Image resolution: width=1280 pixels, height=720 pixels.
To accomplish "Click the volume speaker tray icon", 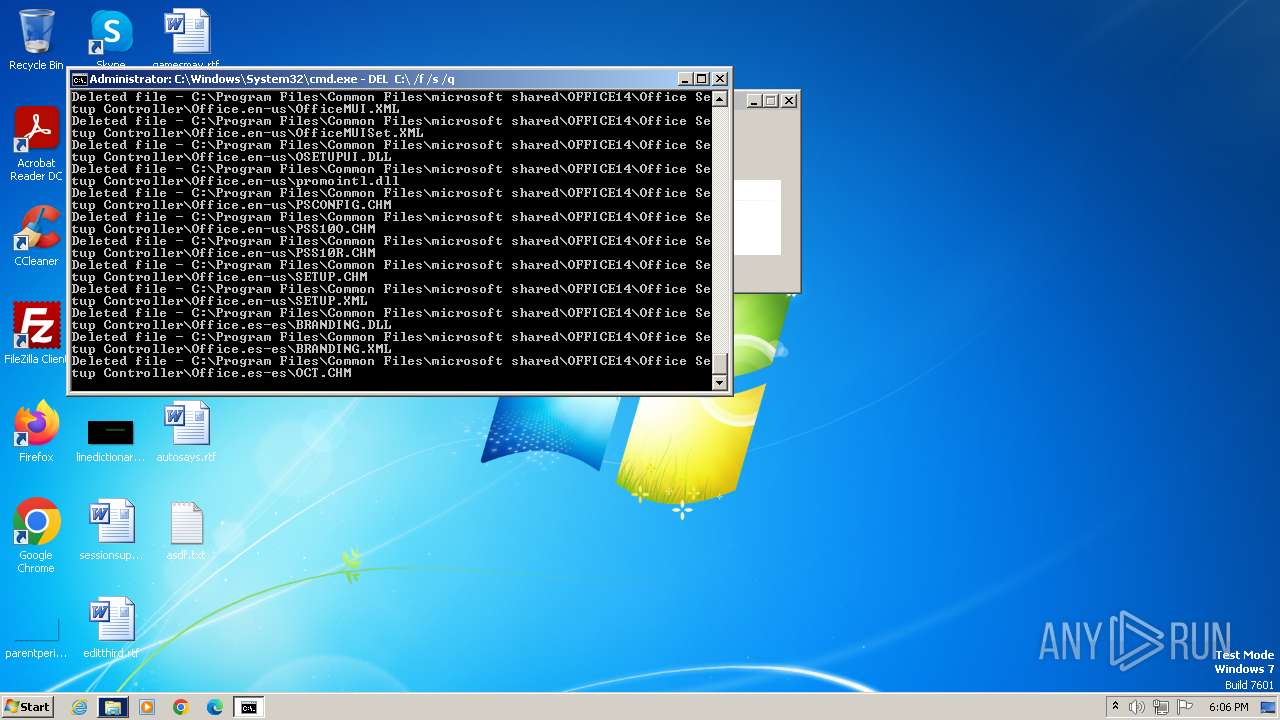I will [x=1137, y=707].
